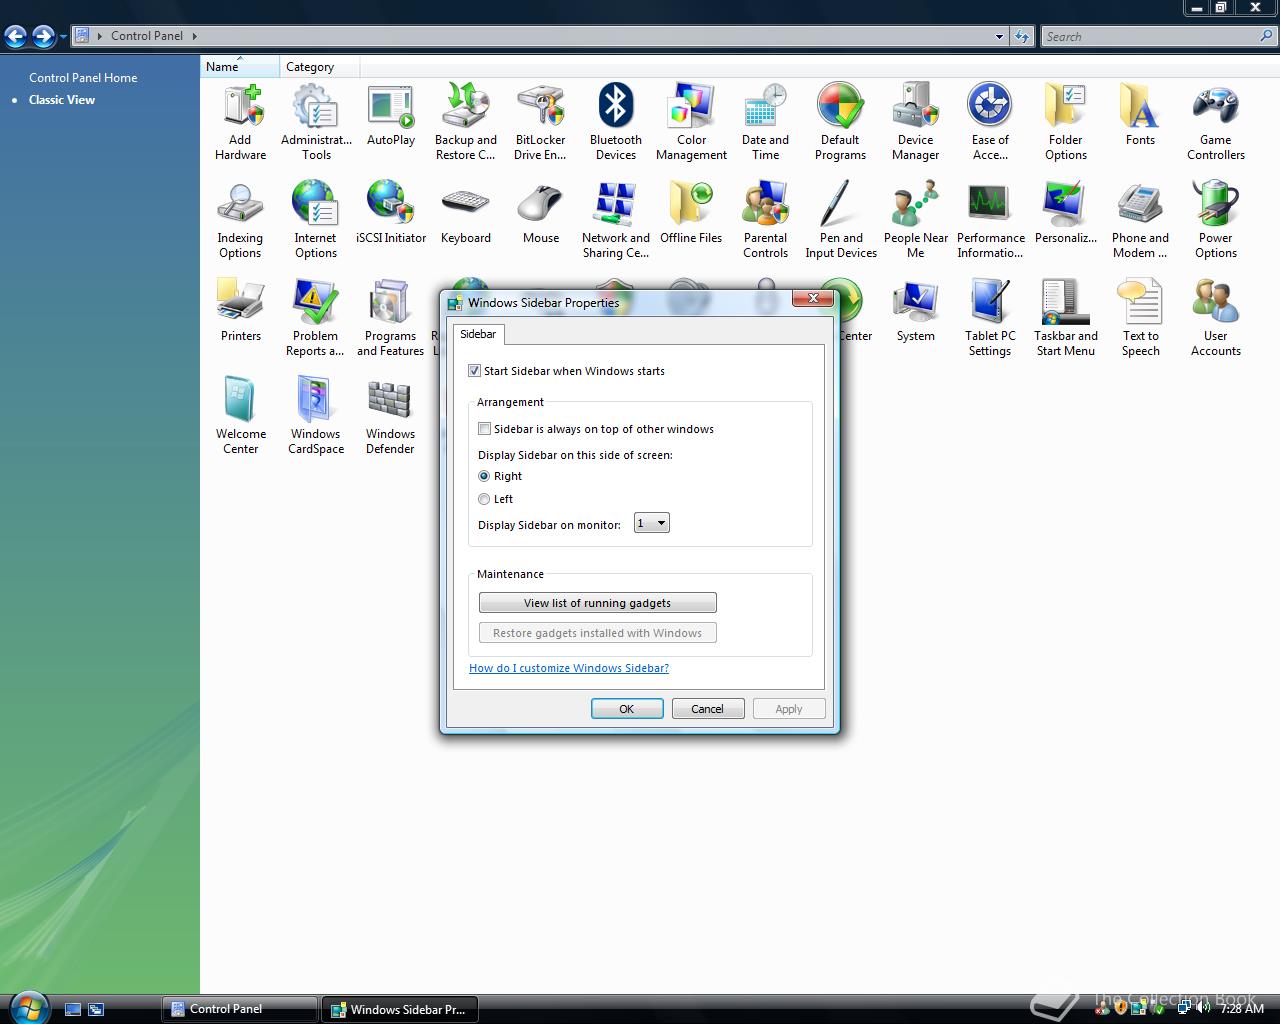
Task: Open Backup and Restore Center
Action: pos(466,122)
